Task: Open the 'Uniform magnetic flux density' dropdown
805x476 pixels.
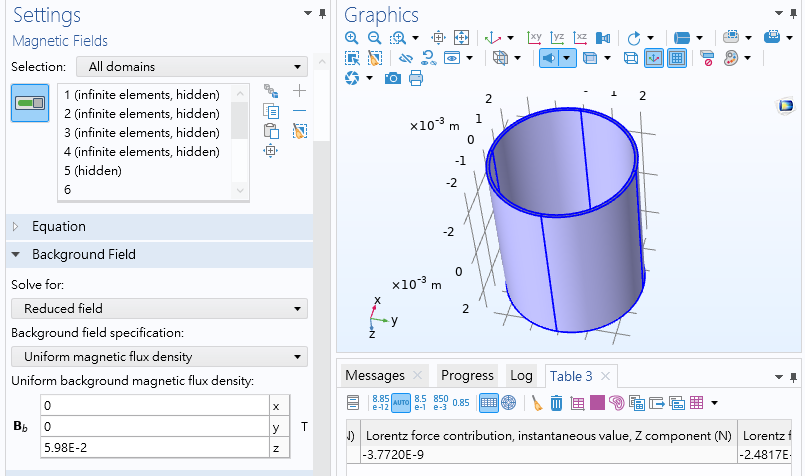Action: tap(159, 357)
